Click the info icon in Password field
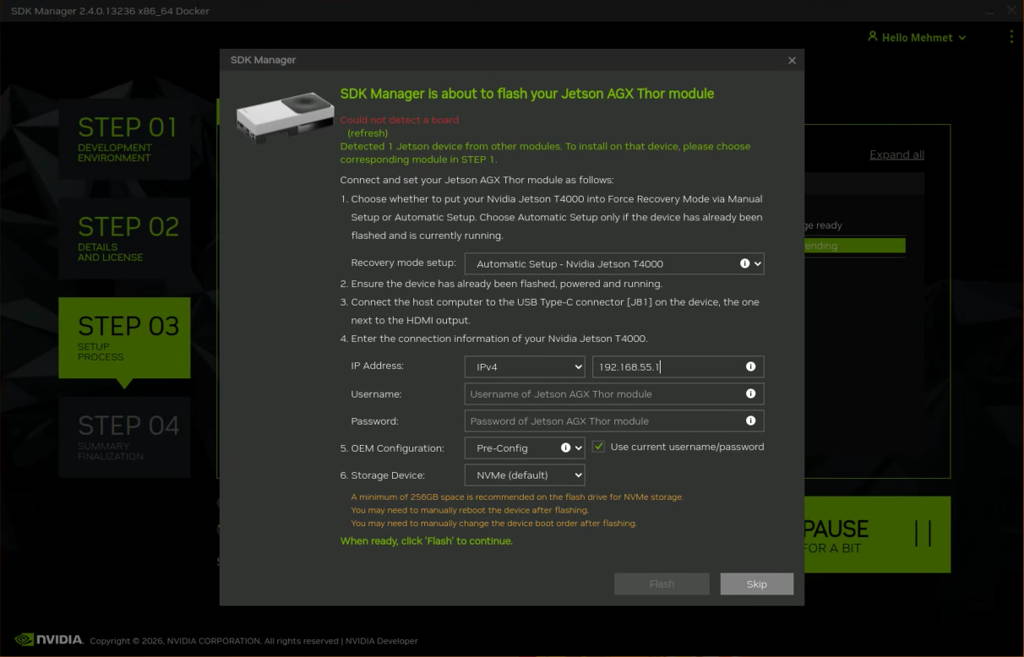 750,421
